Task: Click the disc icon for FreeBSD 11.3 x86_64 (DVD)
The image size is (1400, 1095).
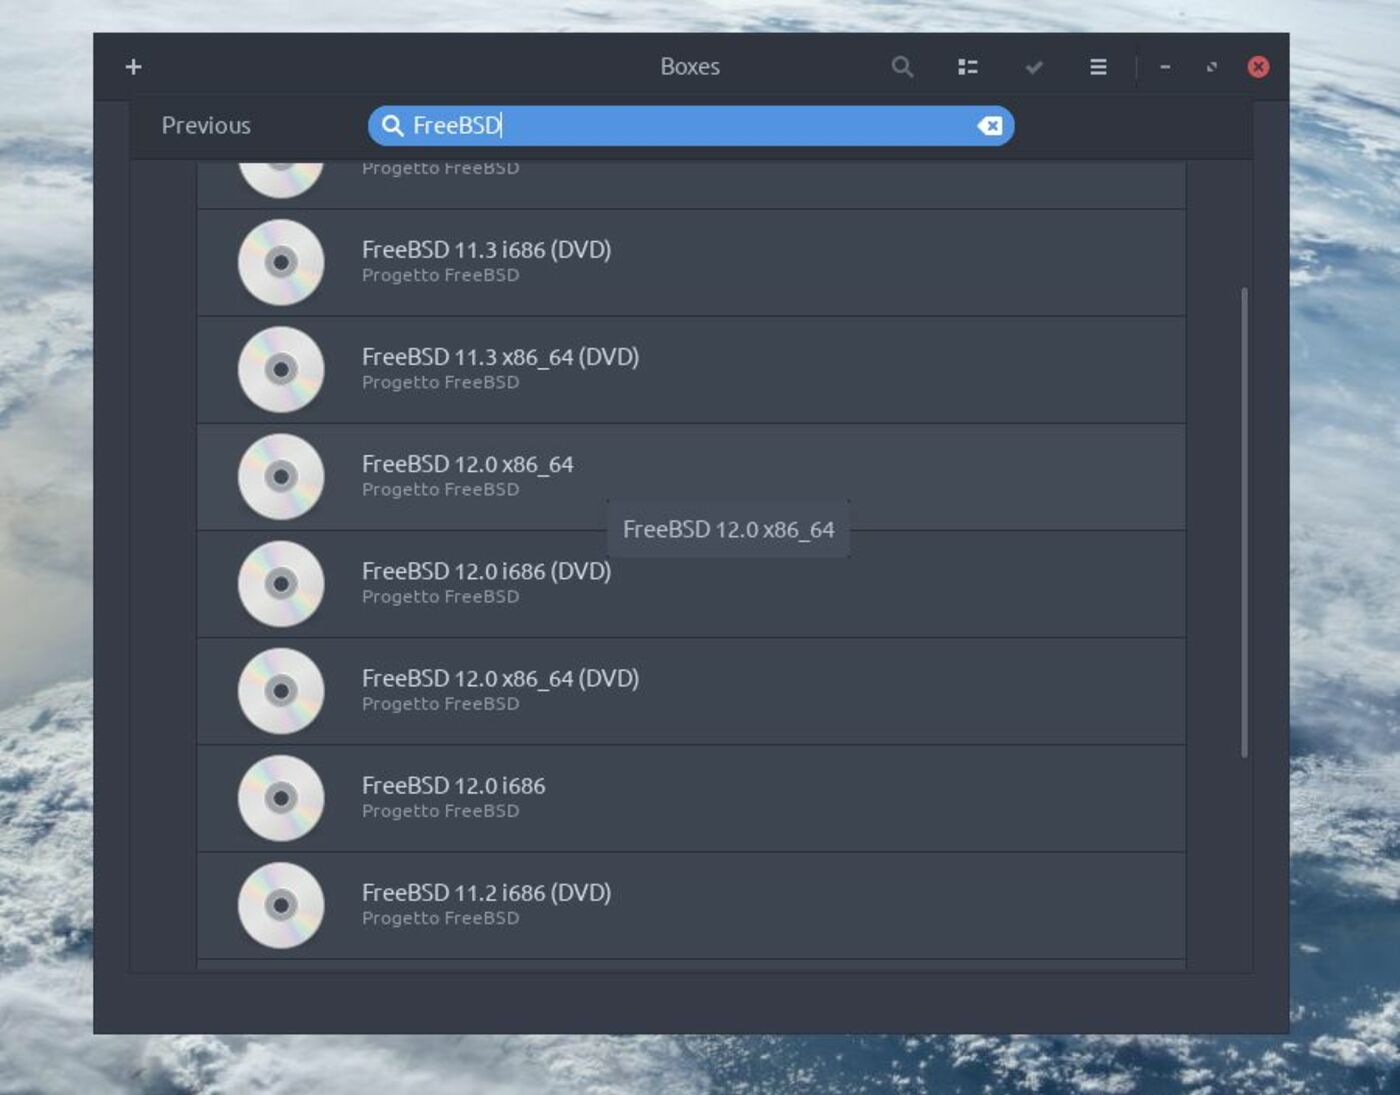Action: 281,368
